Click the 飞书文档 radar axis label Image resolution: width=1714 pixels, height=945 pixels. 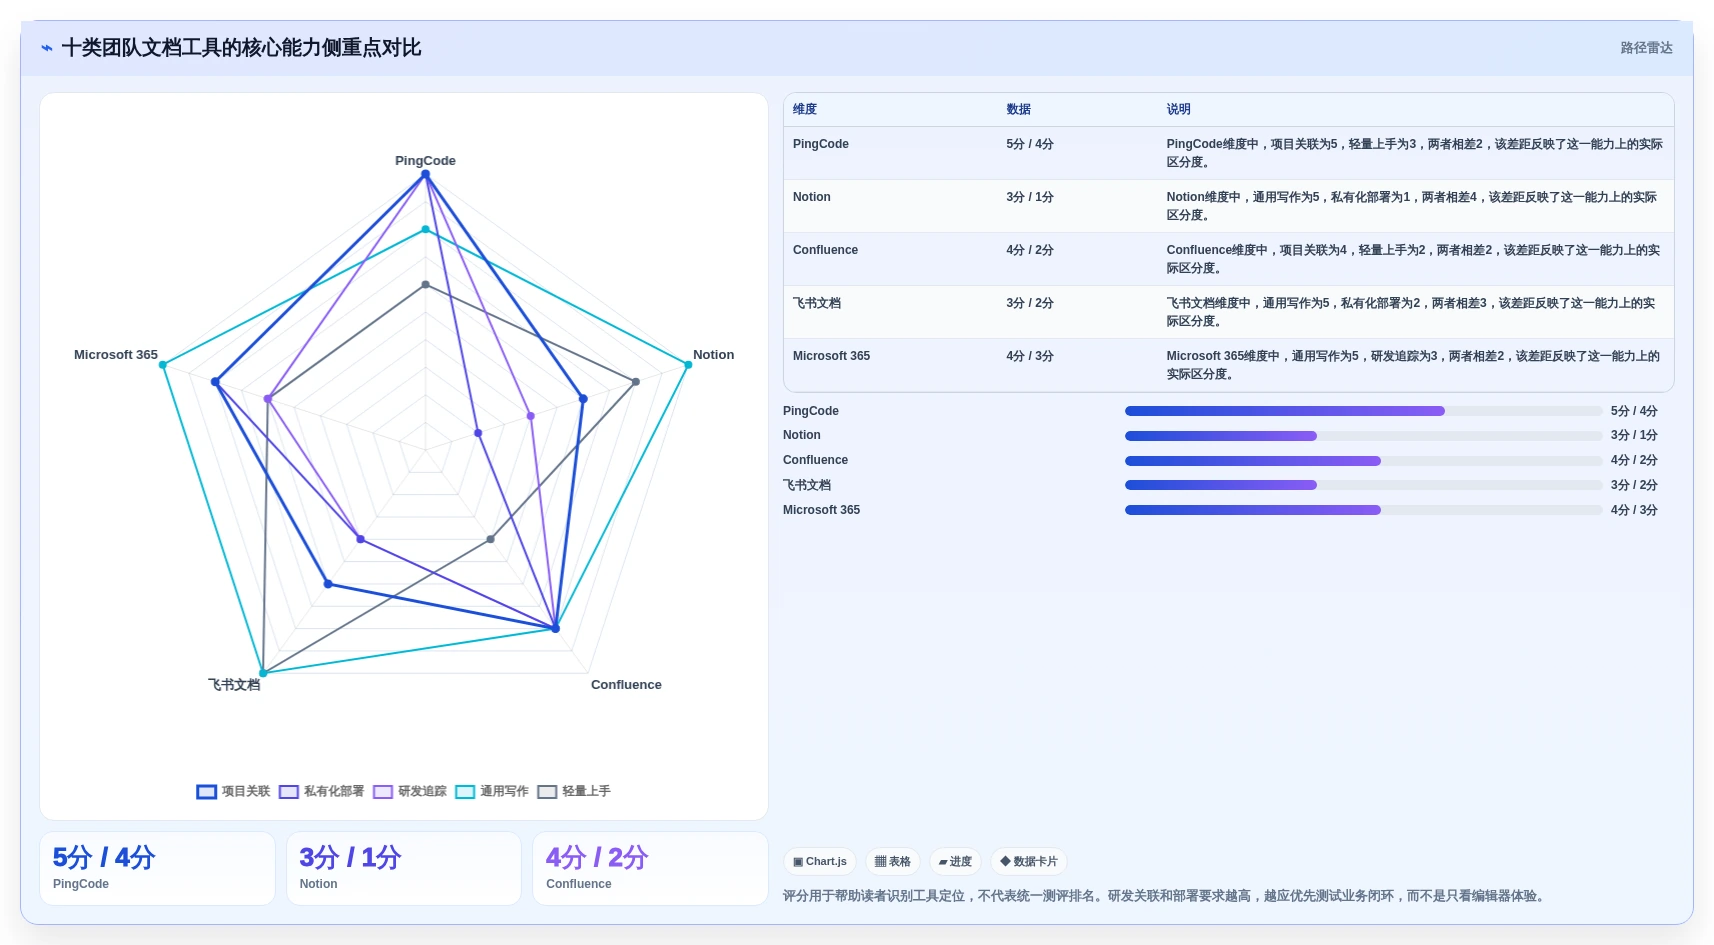(234, 685)
